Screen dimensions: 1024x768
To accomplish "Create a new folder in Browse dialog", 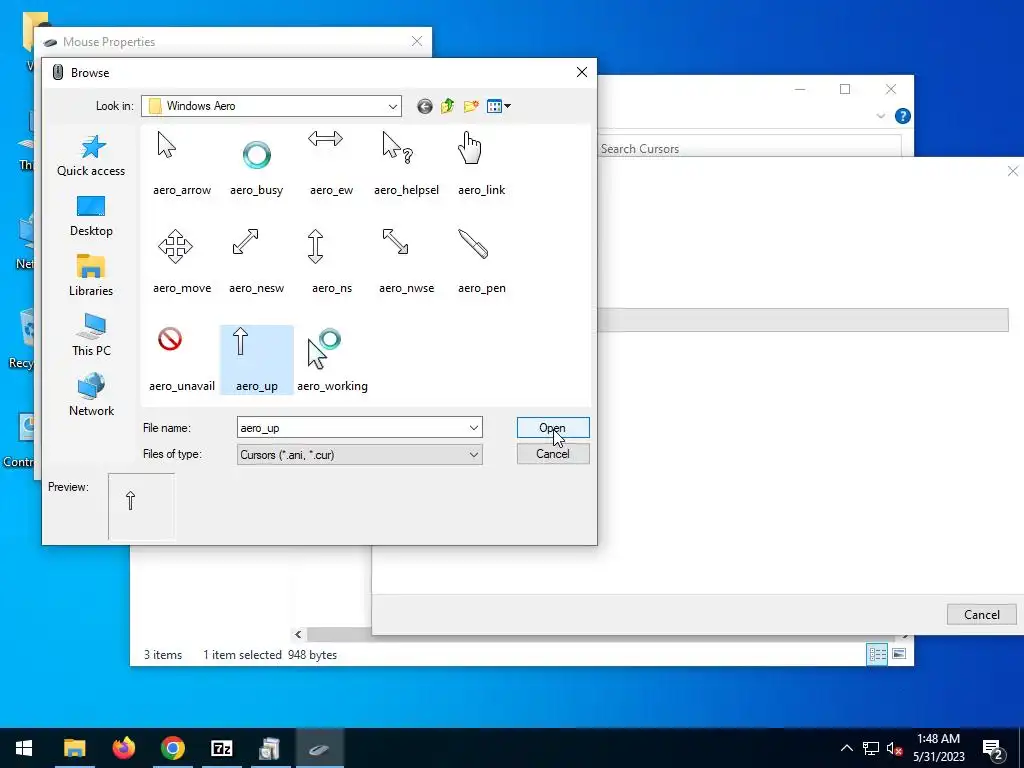I will click(x=471, y=106).
